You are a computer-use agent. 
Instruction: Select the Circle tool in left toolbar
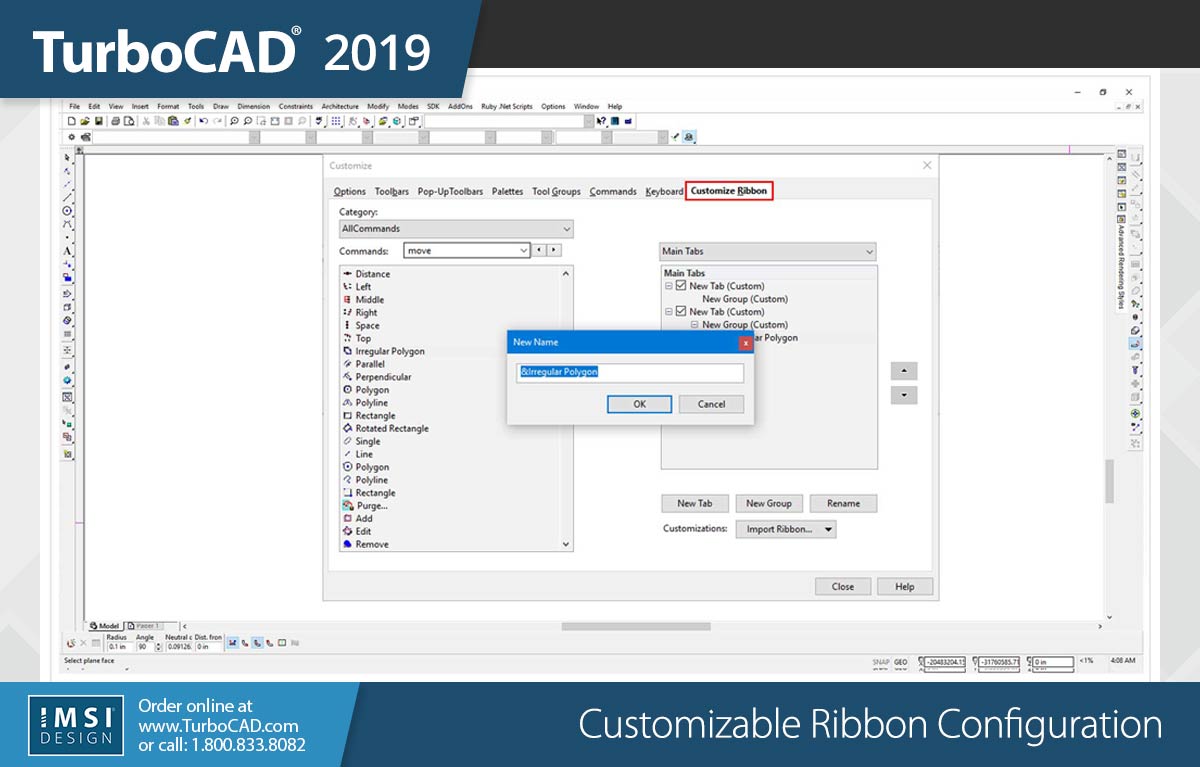[x=67, y=211]
